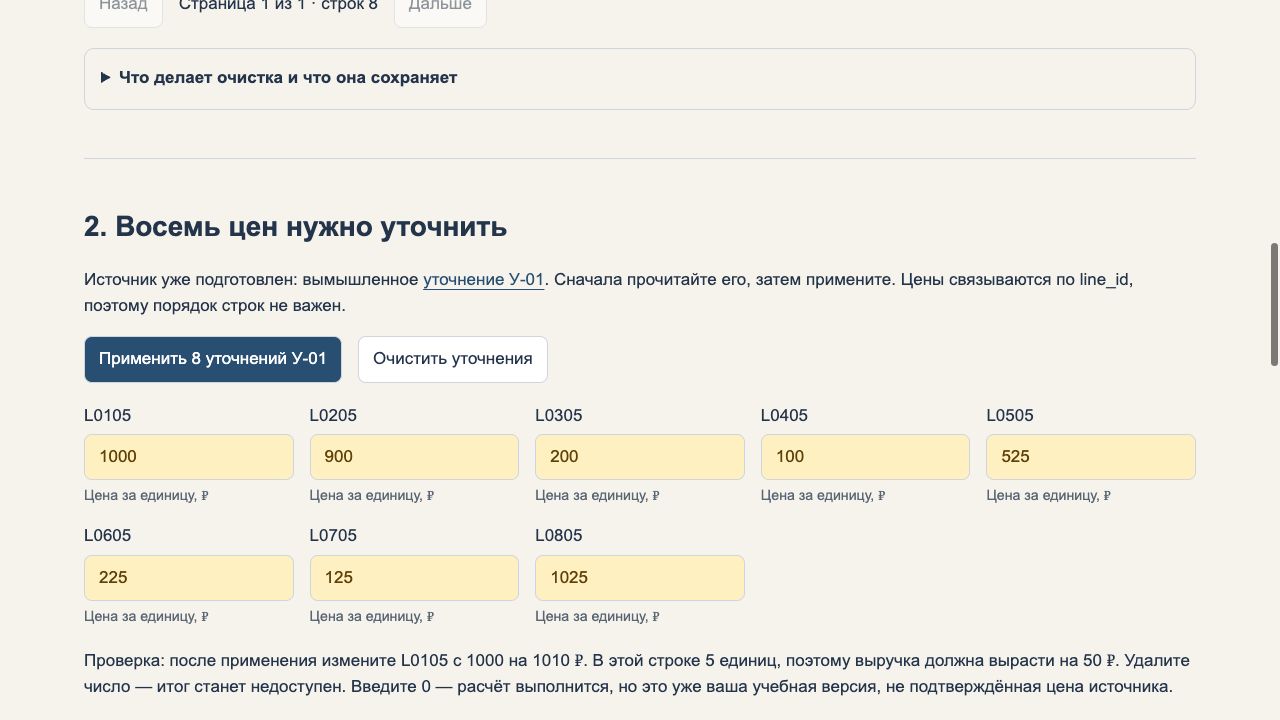Image resolution: width=1280 pixels, height=720 pixels.
Task: Click the heading '2. Восемь цен нужно уточнить'
Action: point(296,227)
